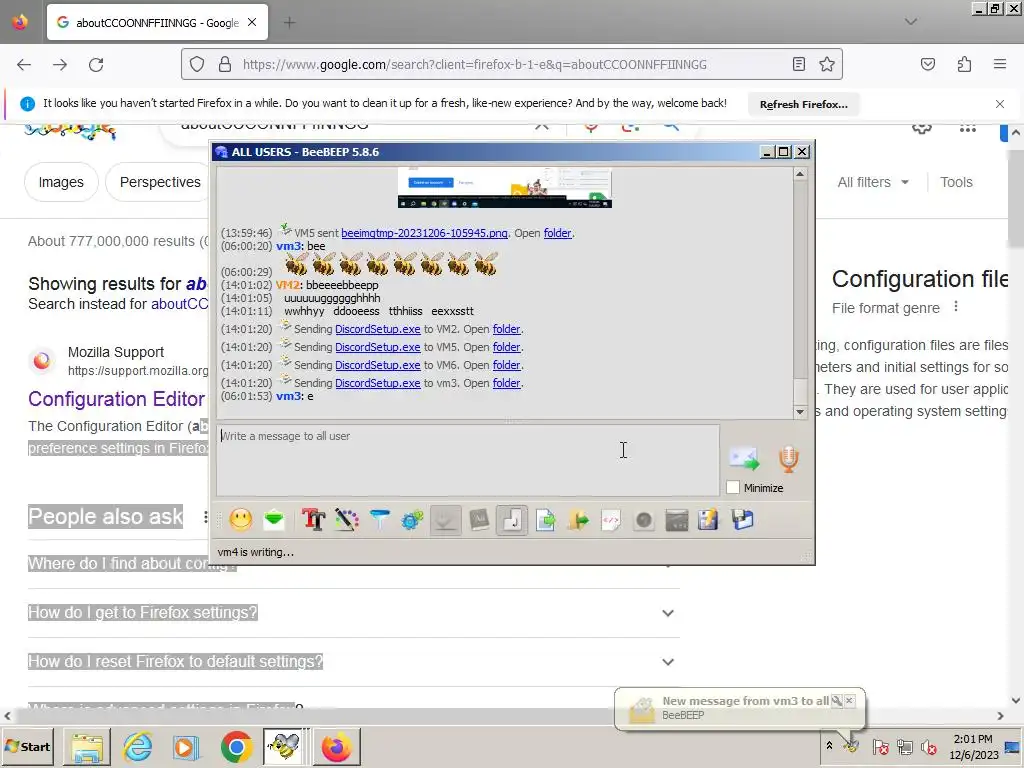Click the gray round record icon
The height and width of the screenshot is (768, 1024).
coord(644,520)
